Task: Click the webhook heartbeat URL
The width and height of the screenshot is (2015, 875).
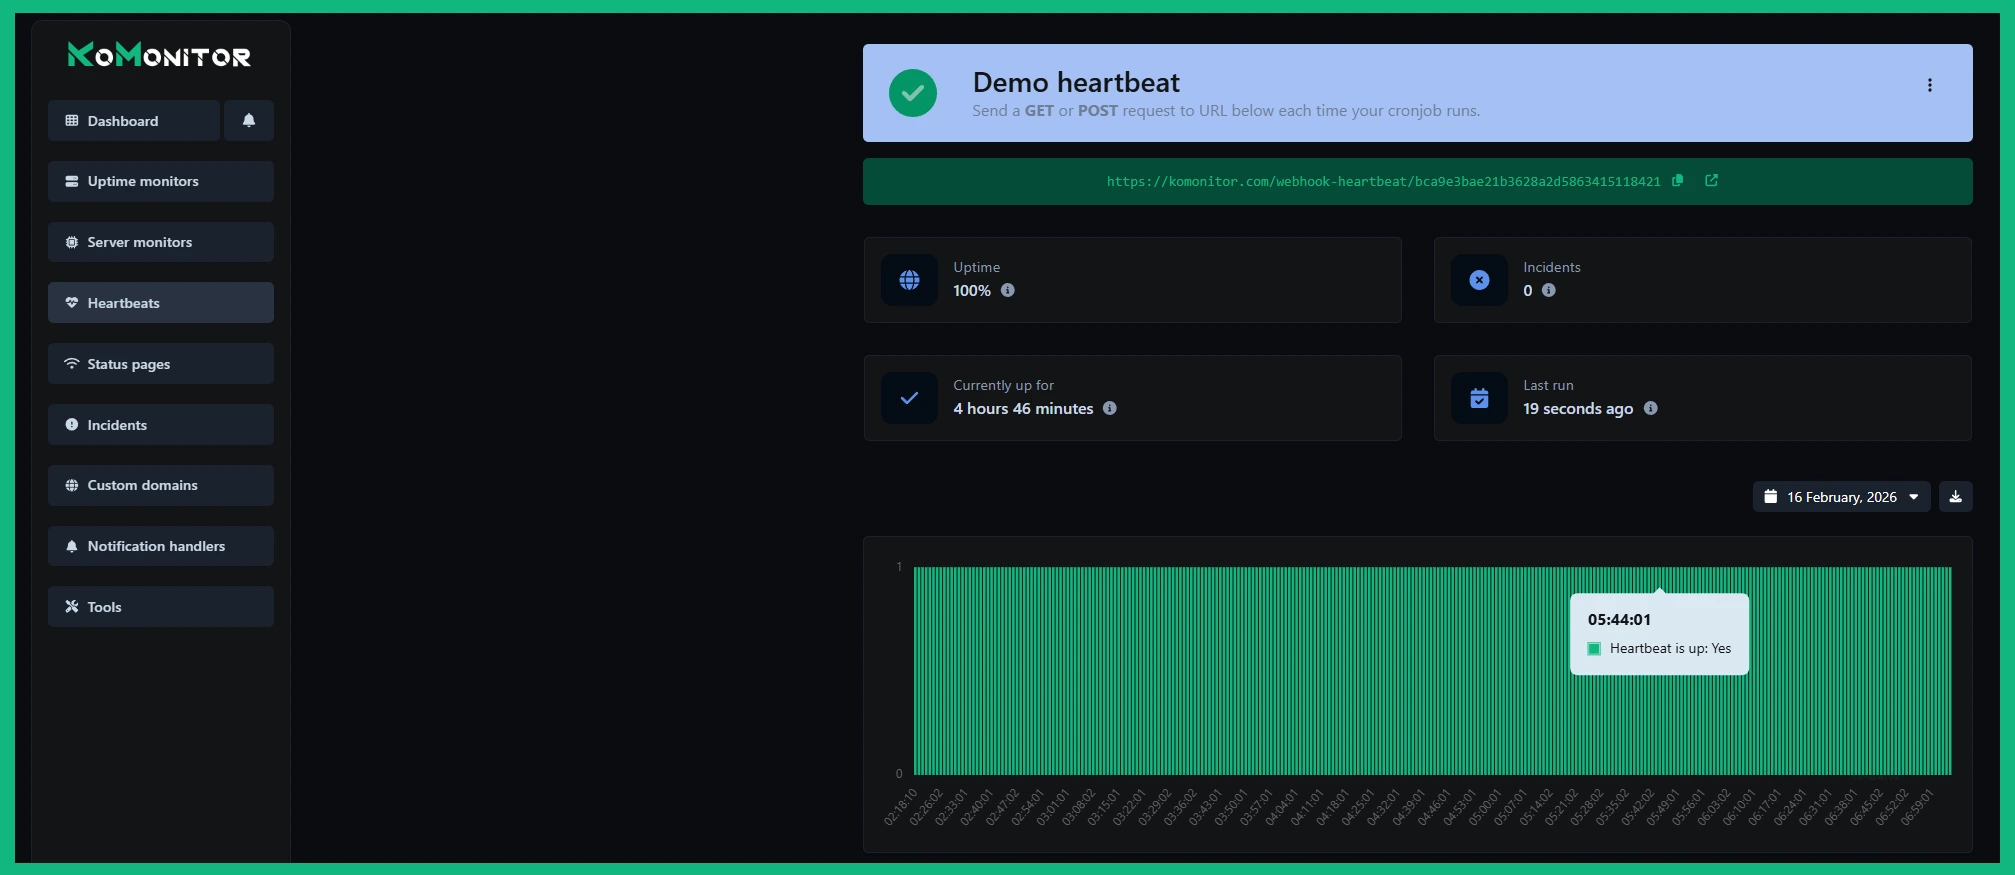Action: coord(1383,181)
